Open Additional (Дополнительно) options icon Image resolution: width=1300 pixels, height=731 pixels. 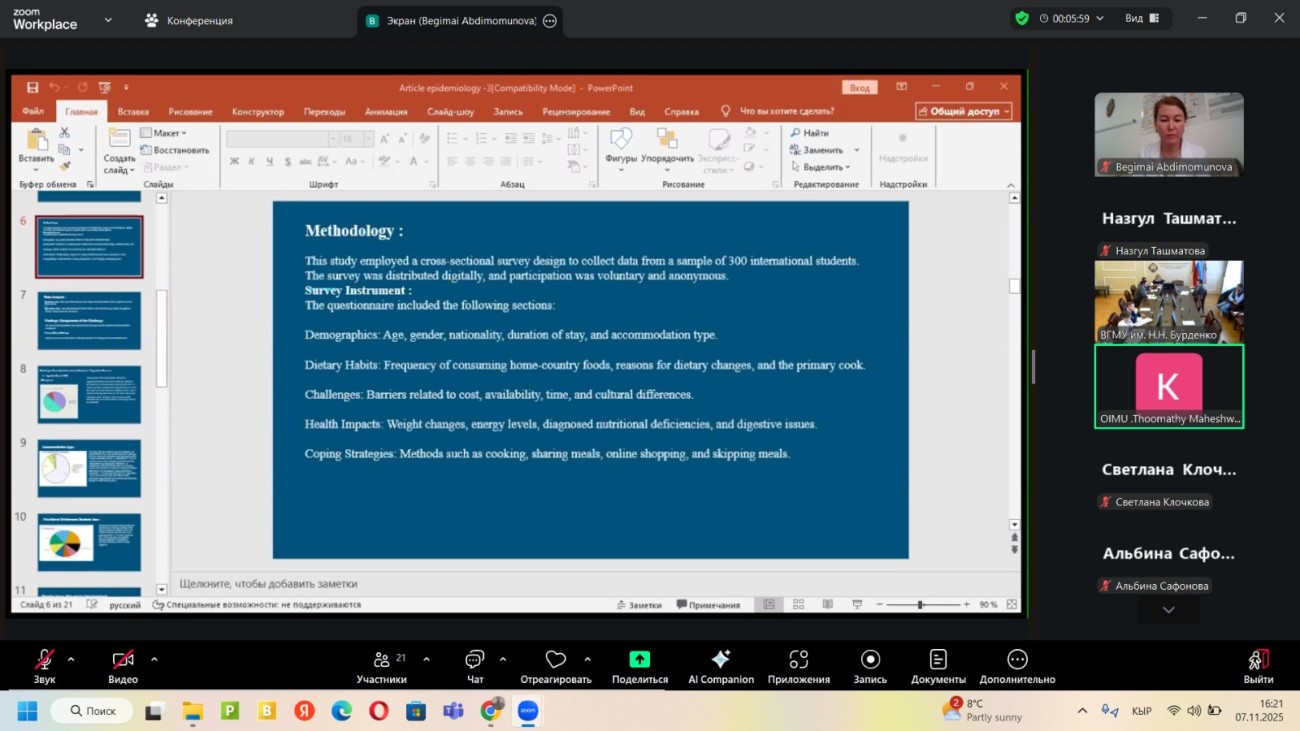pos(1017,660)
